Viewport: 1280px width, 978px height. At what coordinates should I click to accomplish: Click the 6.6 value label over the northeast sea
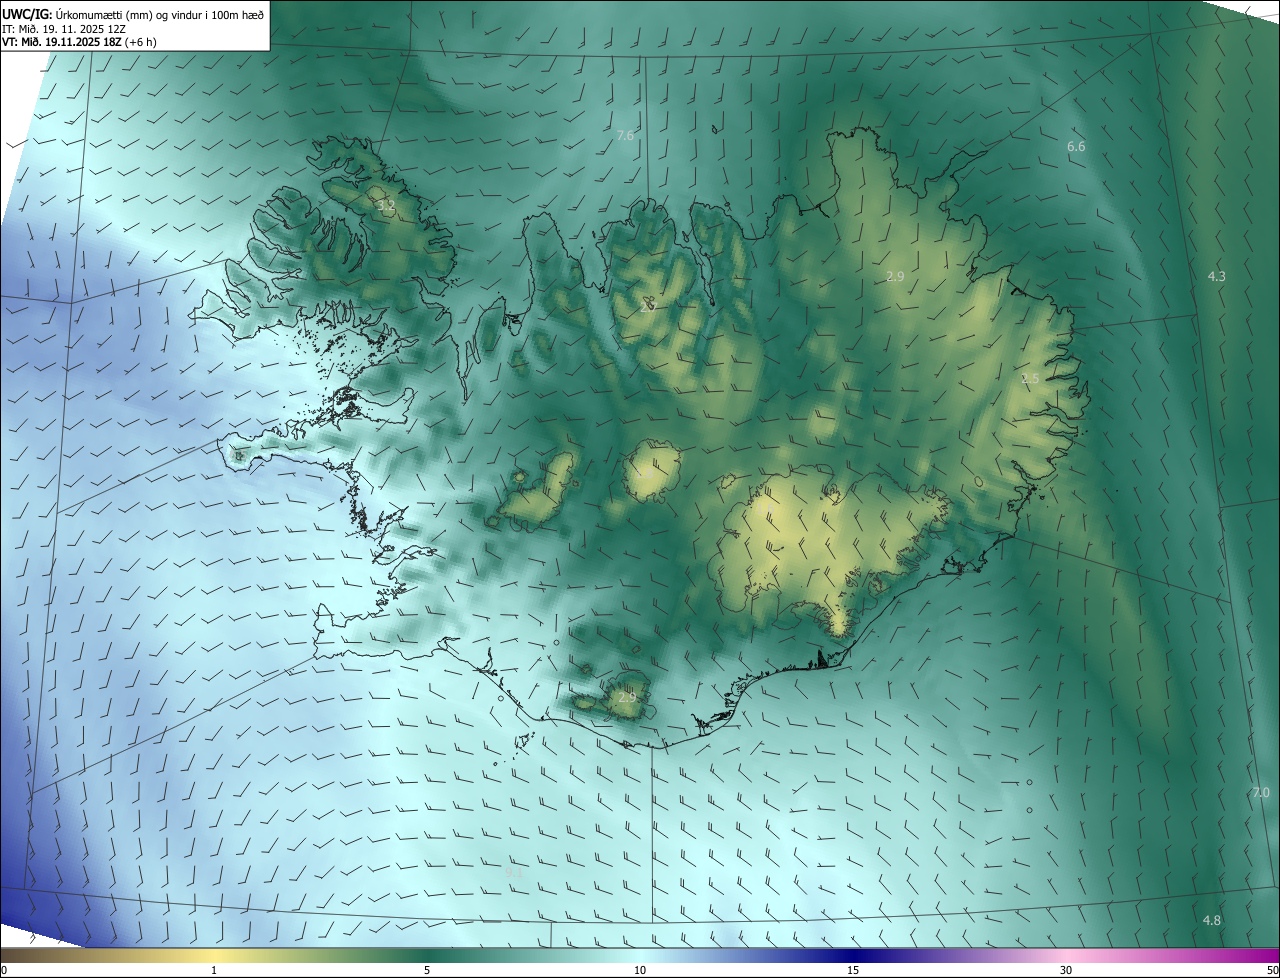tap(1076, 147)
